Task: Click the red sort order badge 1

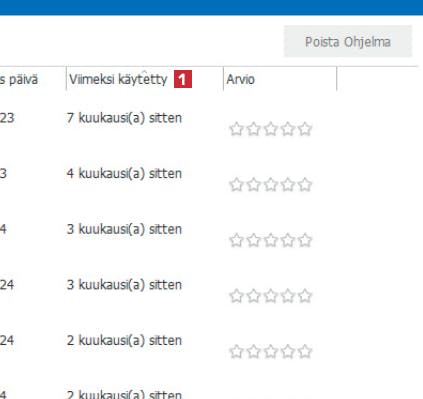Action: click(x=183, y=79)
